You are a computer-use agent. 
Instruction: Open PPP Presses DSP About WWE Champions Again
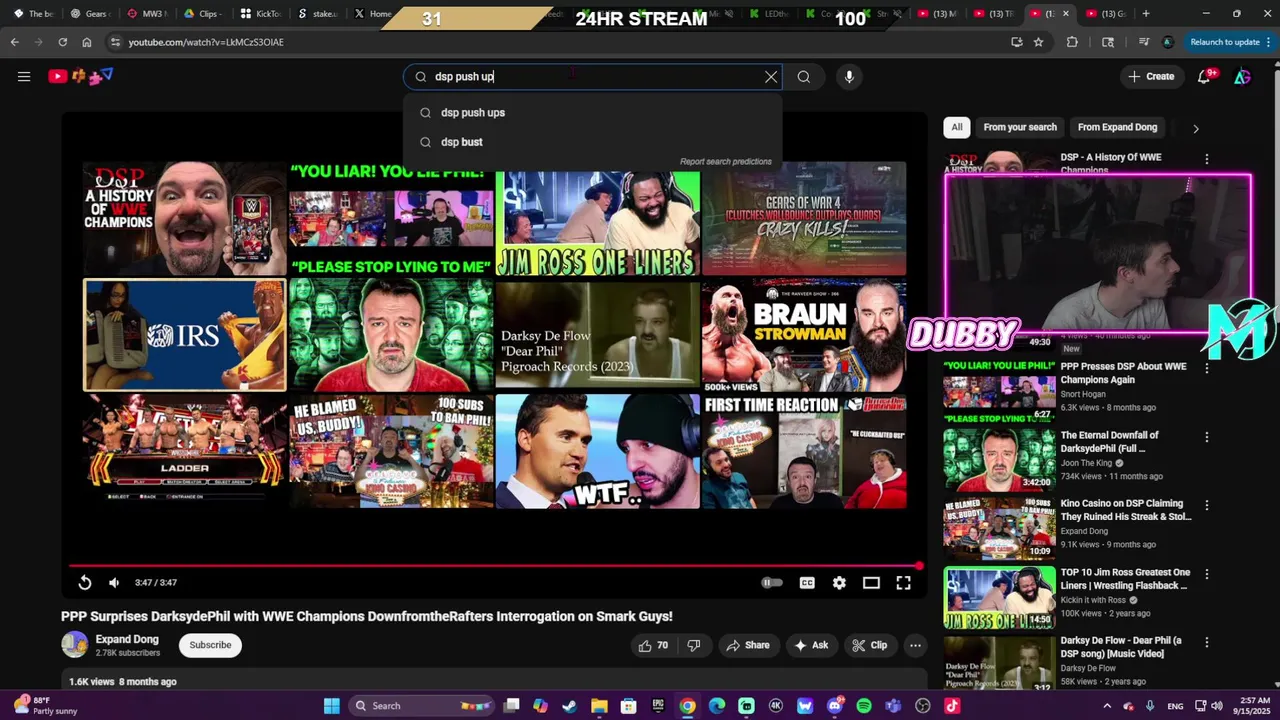(1123, 373)
